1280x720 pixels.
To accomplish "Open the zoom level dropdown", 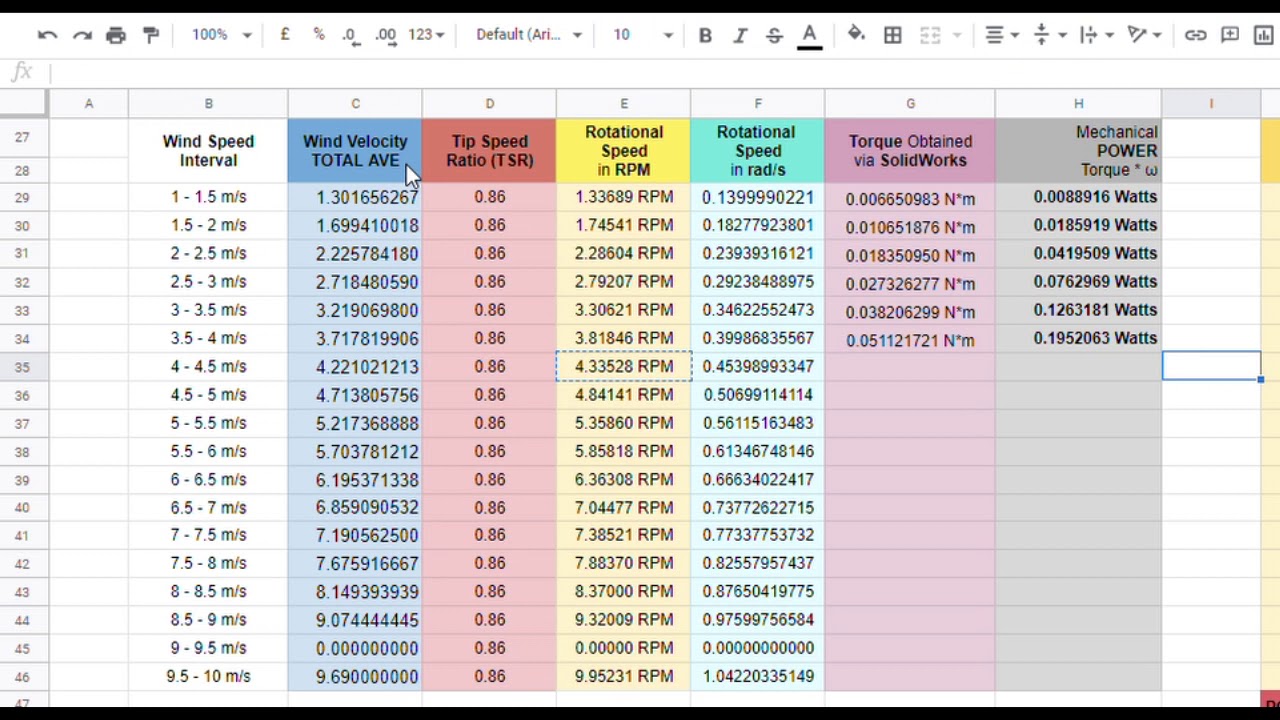I will (222, 35).
